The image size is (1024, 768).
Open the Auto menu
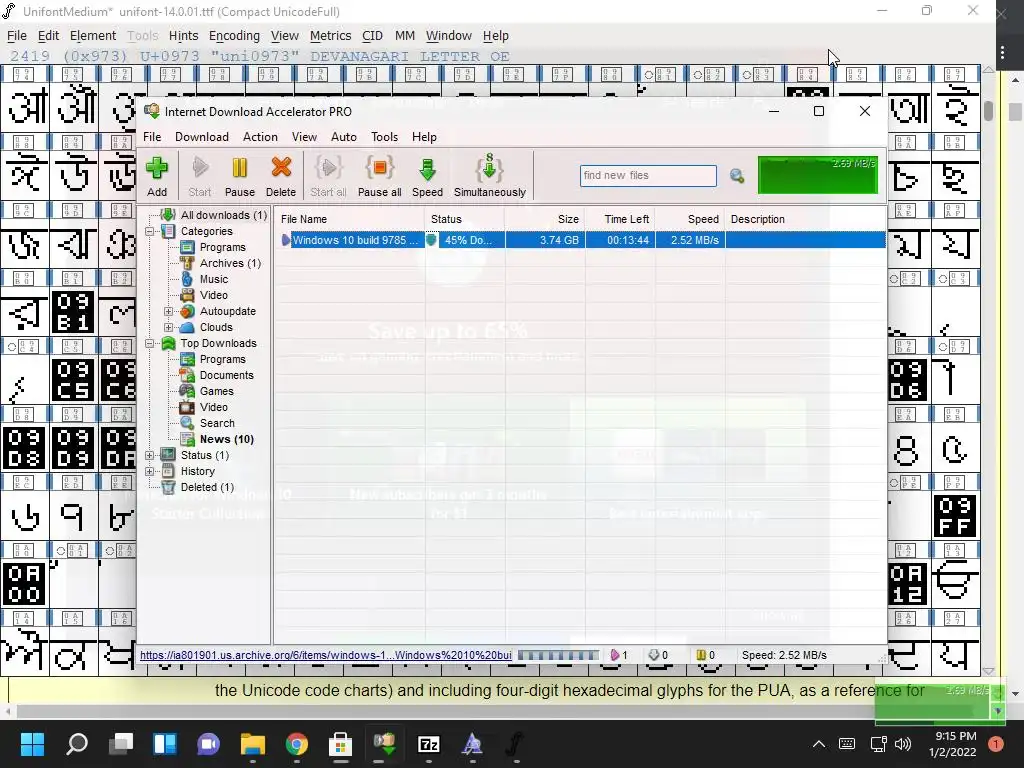(344, 137)
